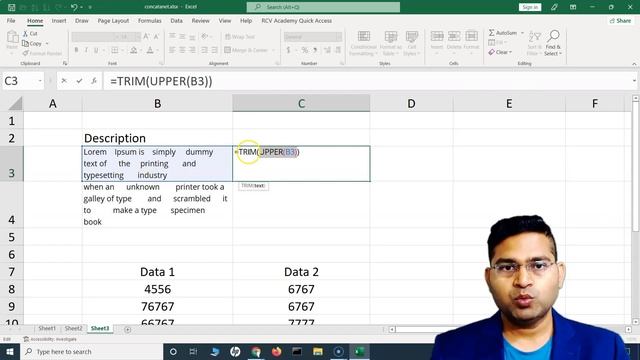Click the AutoSum sigma button
Screen dimensions: 640x360
point(503,33)
